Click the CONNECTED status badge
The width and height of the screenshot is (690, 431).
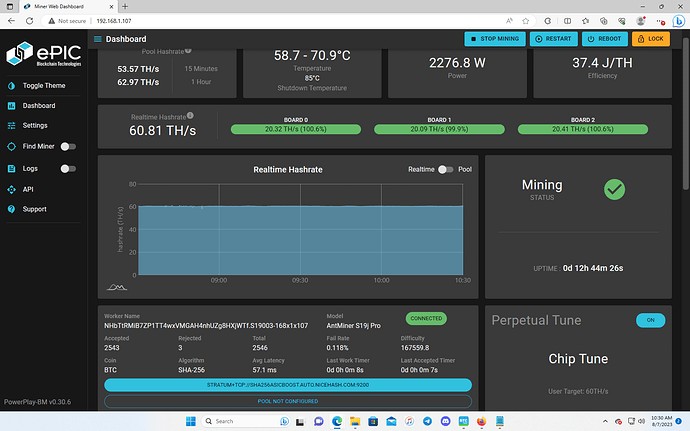click(426, 318)
